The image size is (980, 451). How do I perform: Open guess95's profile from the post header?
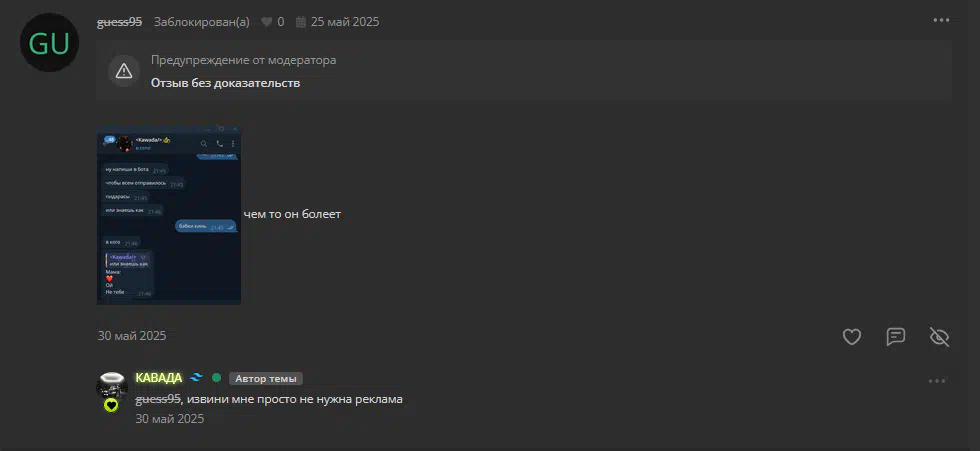tap(119, 22)
